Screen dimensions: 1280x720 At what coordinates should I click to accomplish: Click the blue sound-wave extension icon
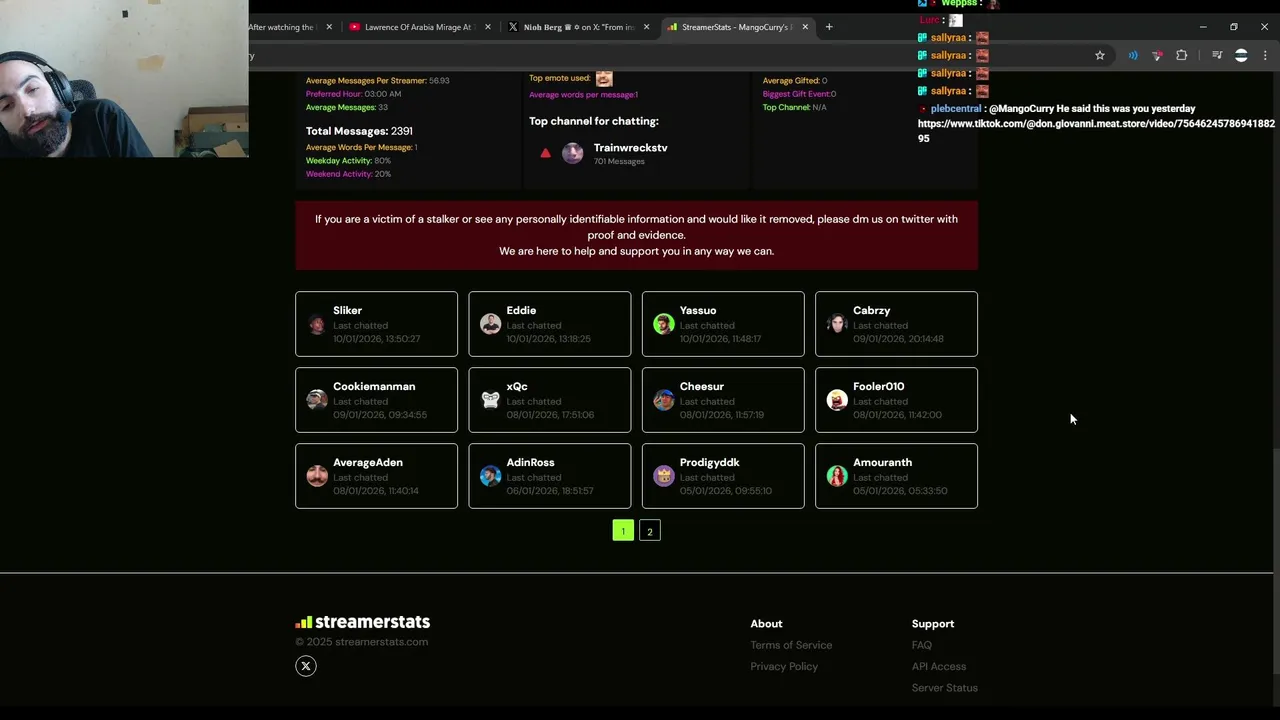1133,56
